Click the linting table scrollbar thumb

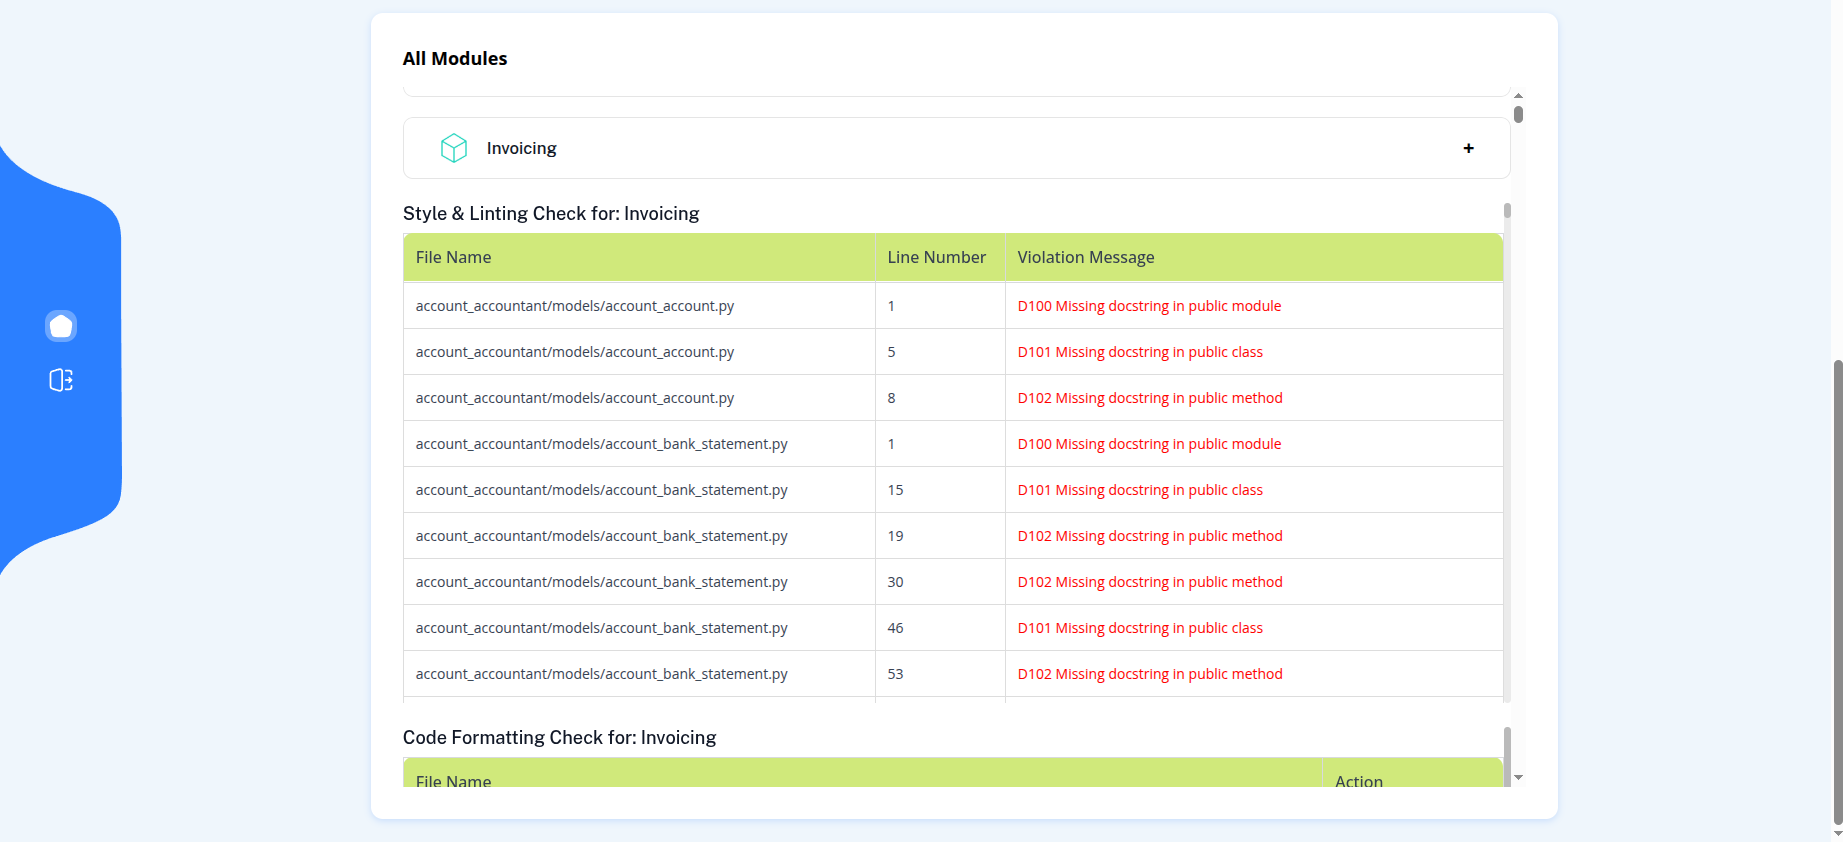pyautogui.click(x=1507, y=211)
